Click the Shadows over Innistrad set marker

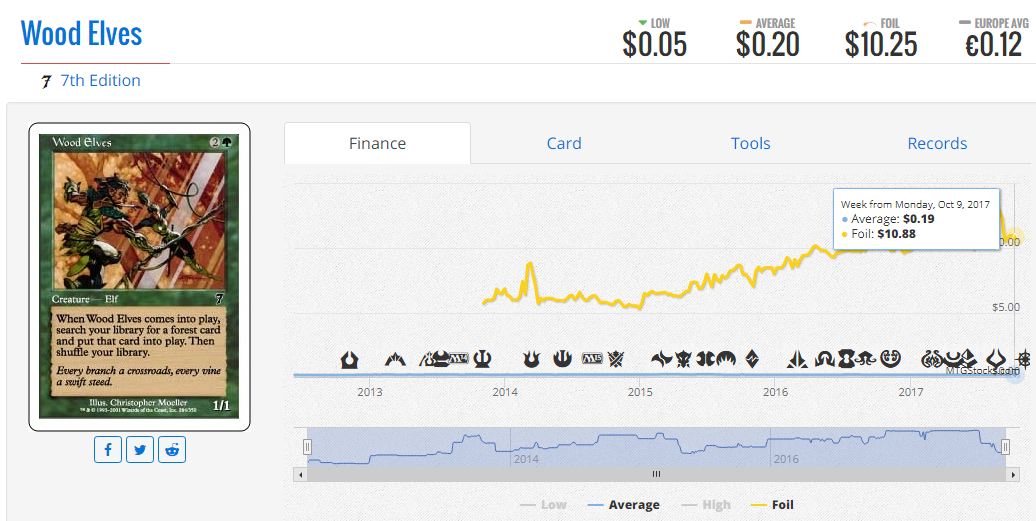(x=825, y=359)
